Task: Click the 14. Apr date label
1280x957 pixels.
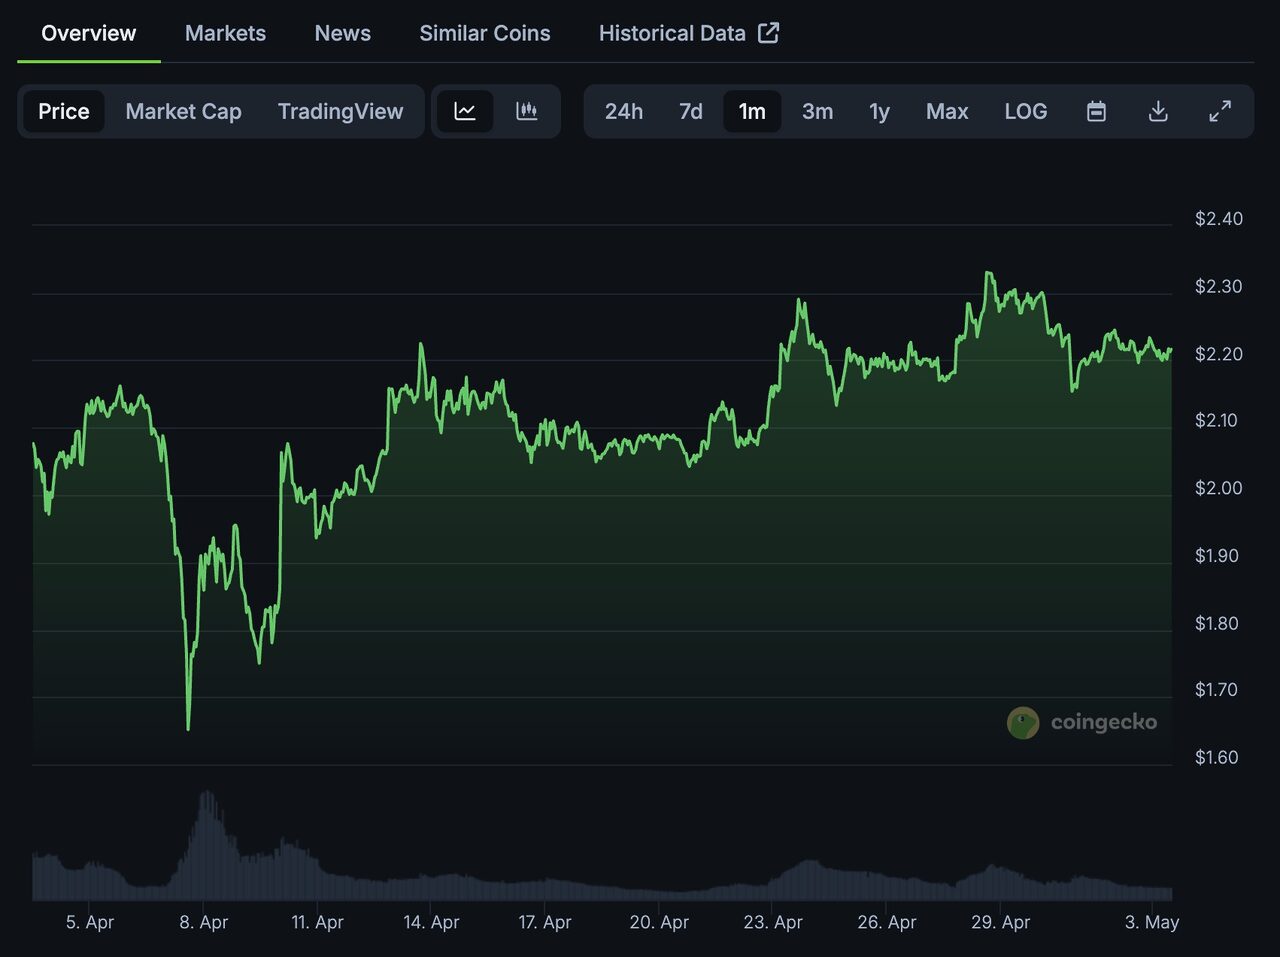Action: [431, 922]
